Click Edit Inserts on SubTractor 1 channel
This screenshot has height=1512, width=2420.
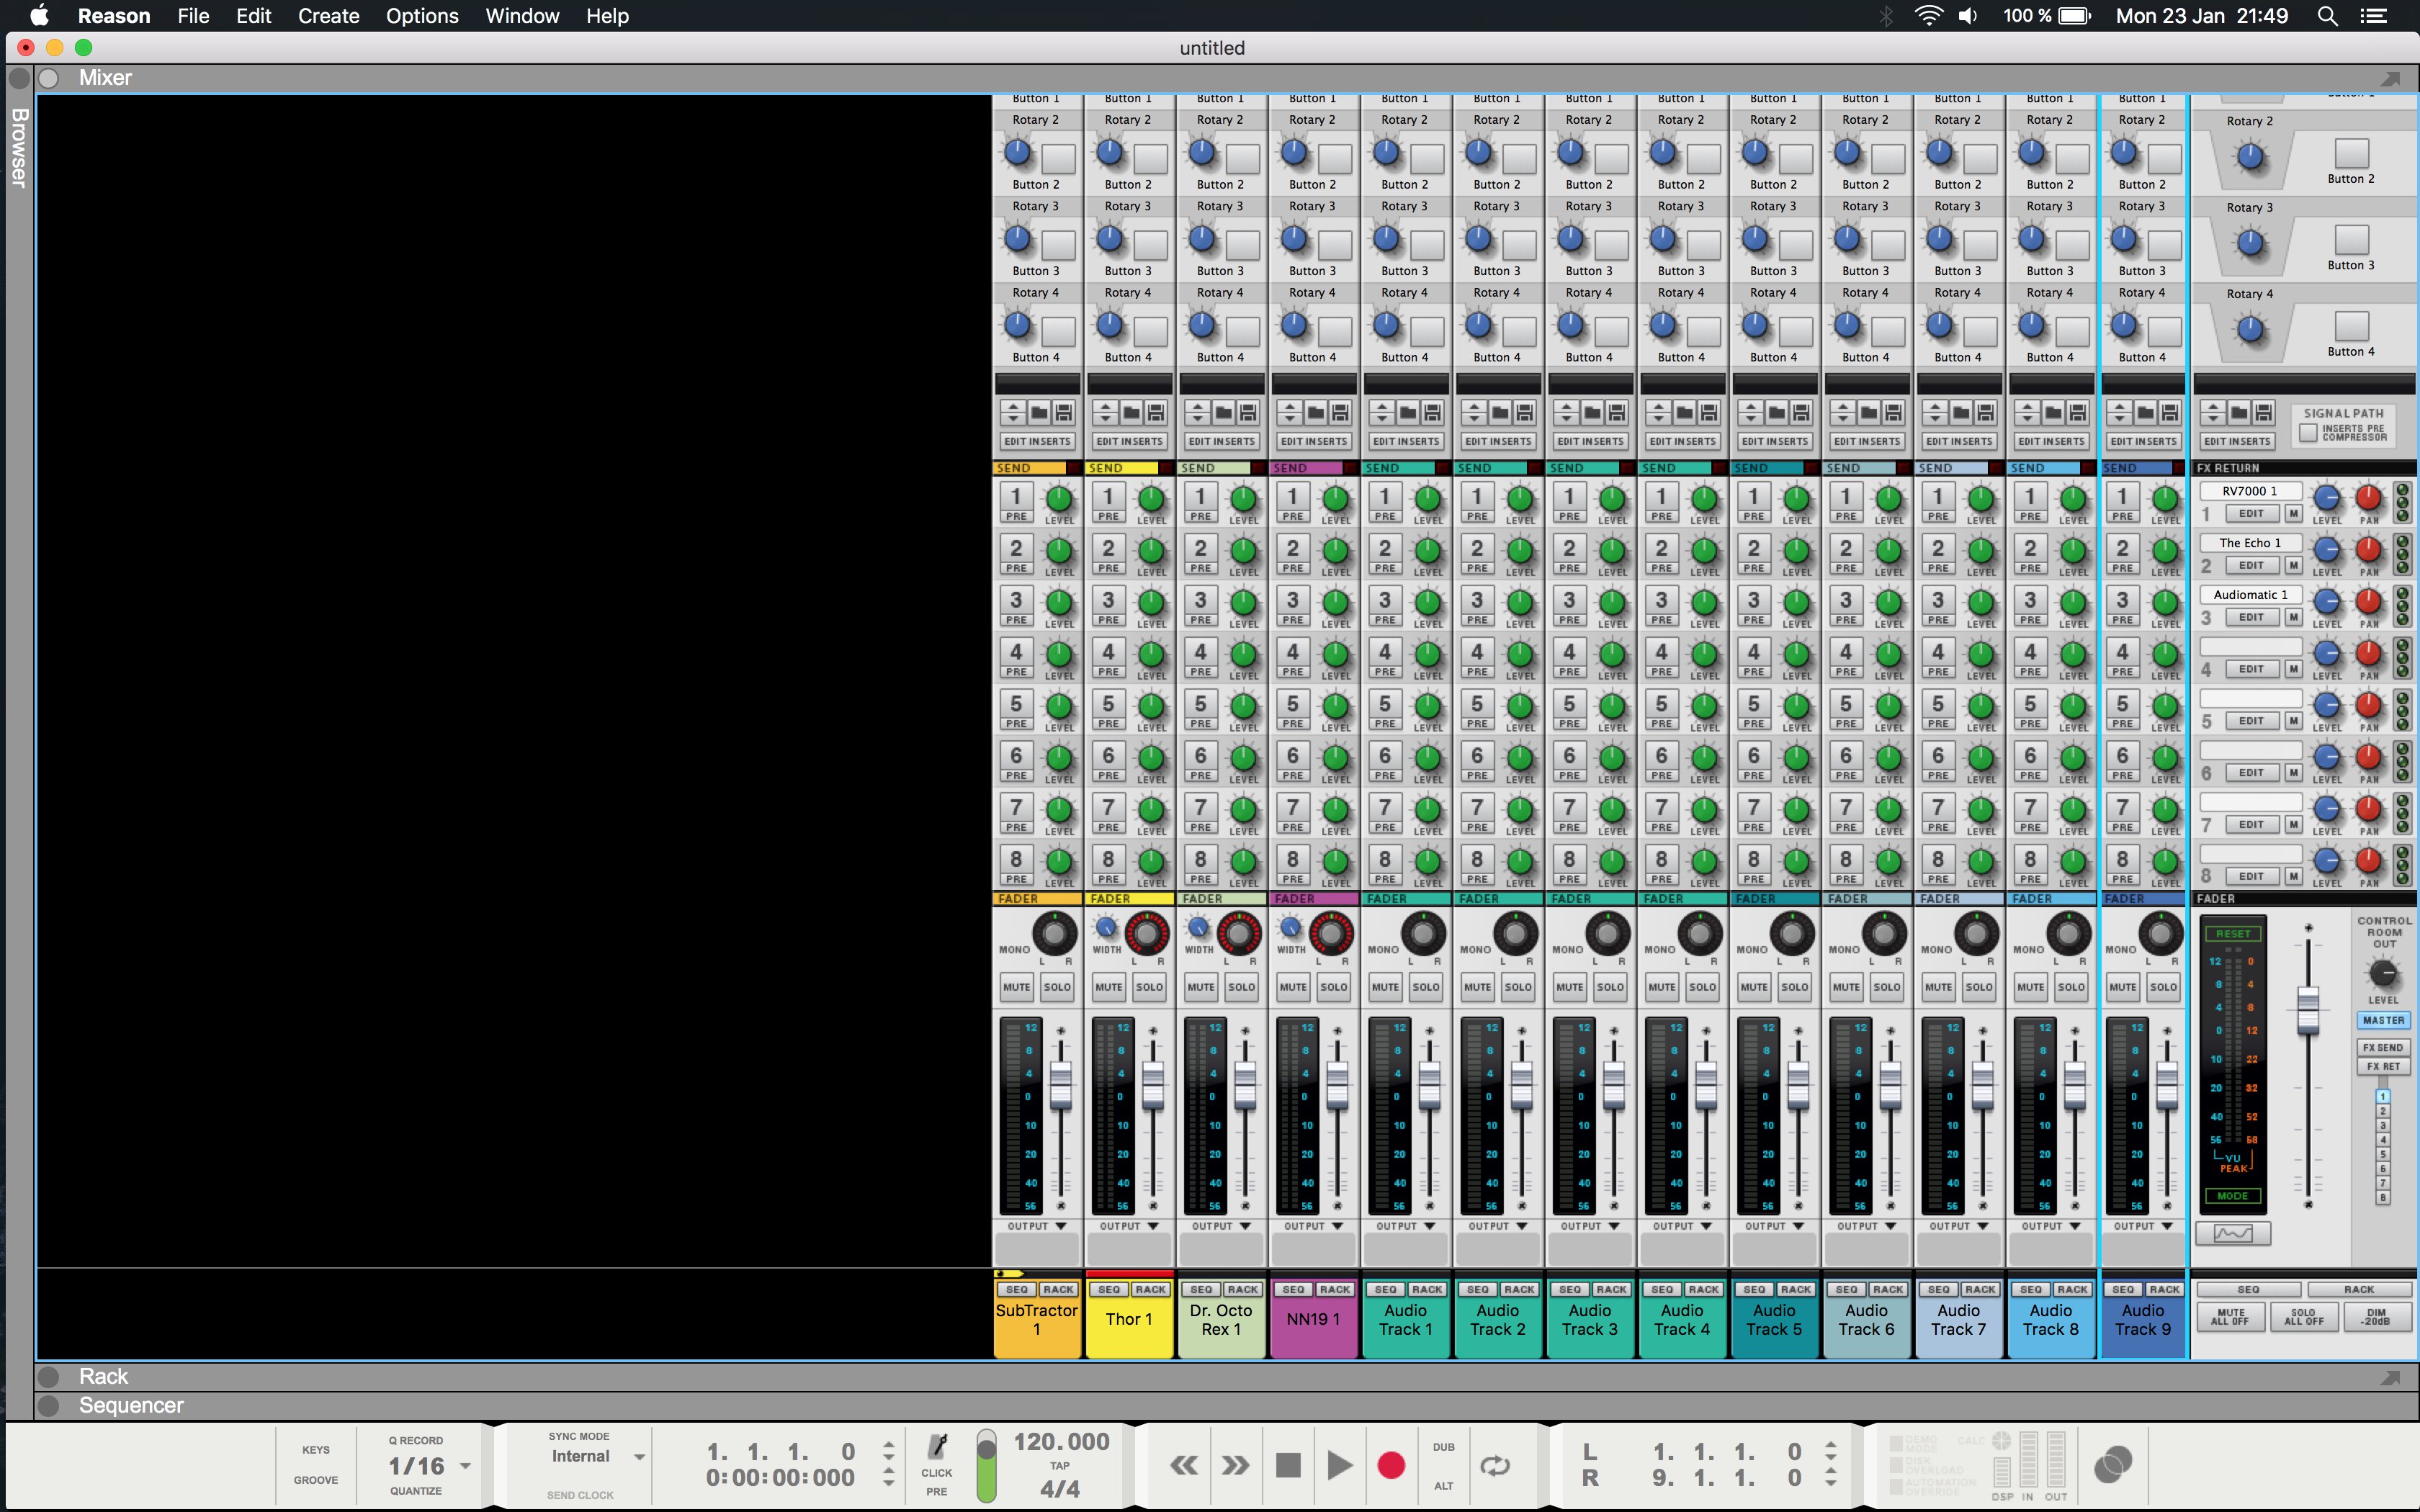1037,441
